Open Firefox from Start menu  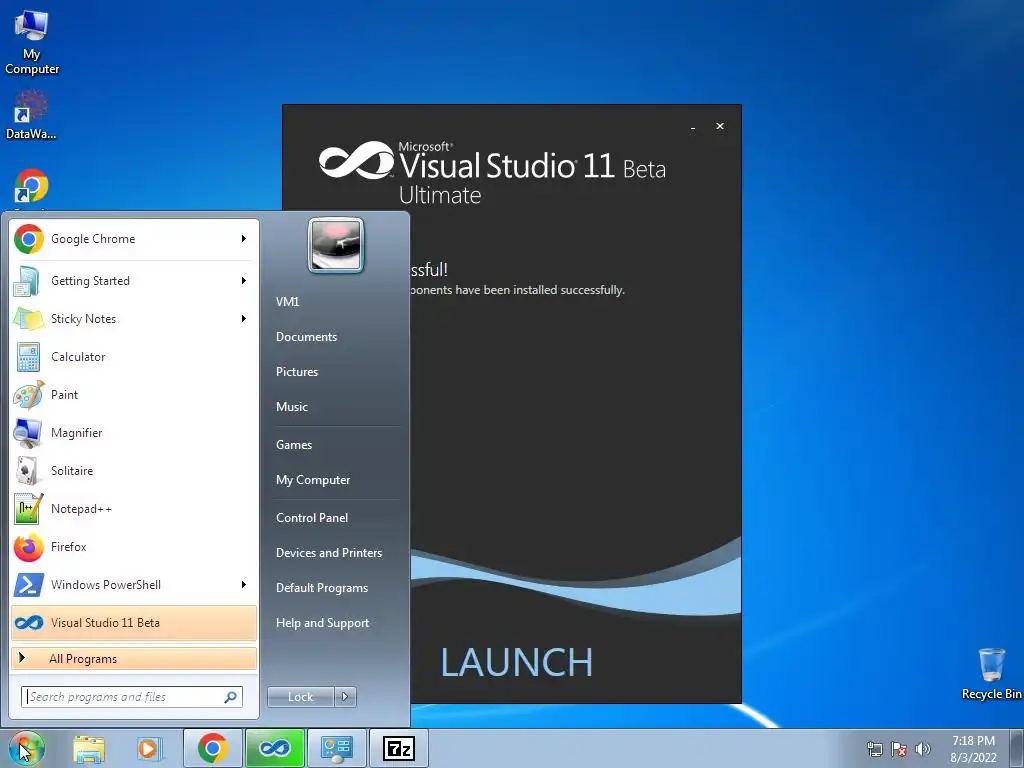[134, 547]
